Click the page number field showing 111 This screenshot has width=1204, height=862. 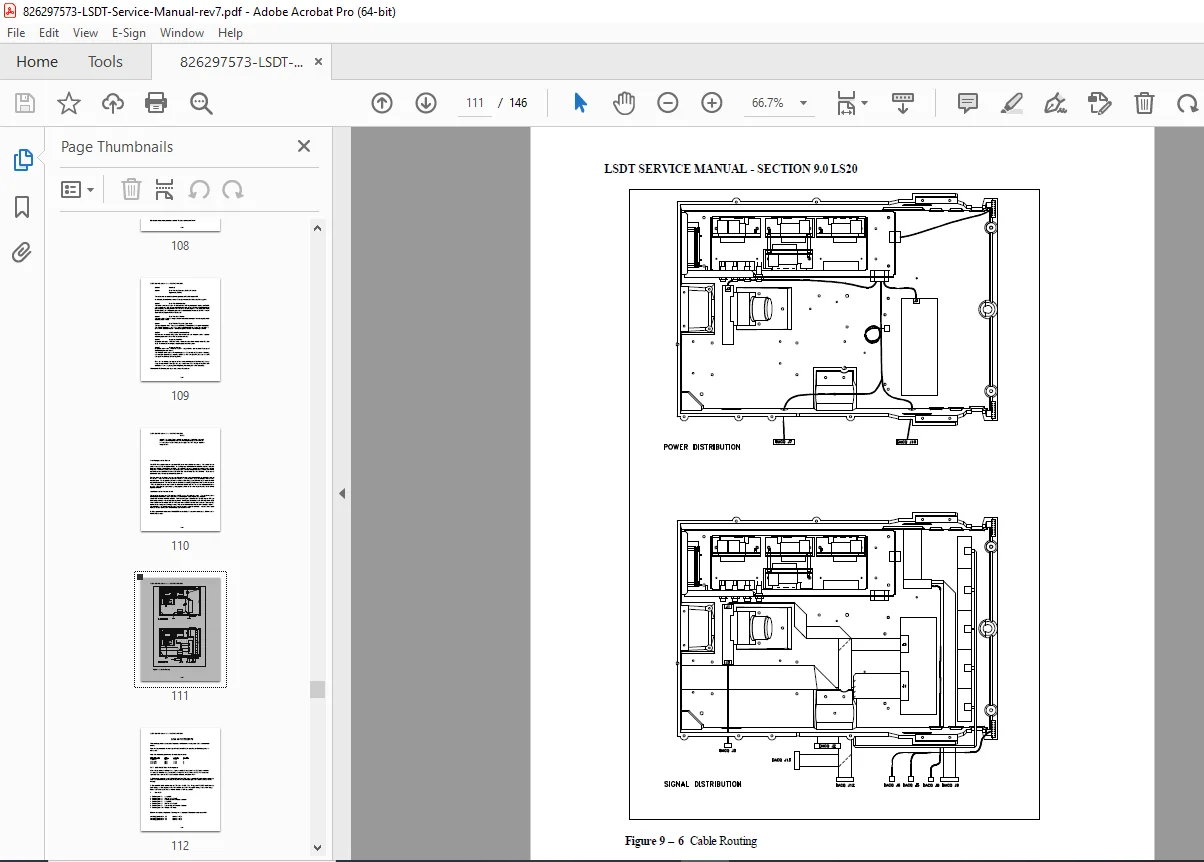475,103
